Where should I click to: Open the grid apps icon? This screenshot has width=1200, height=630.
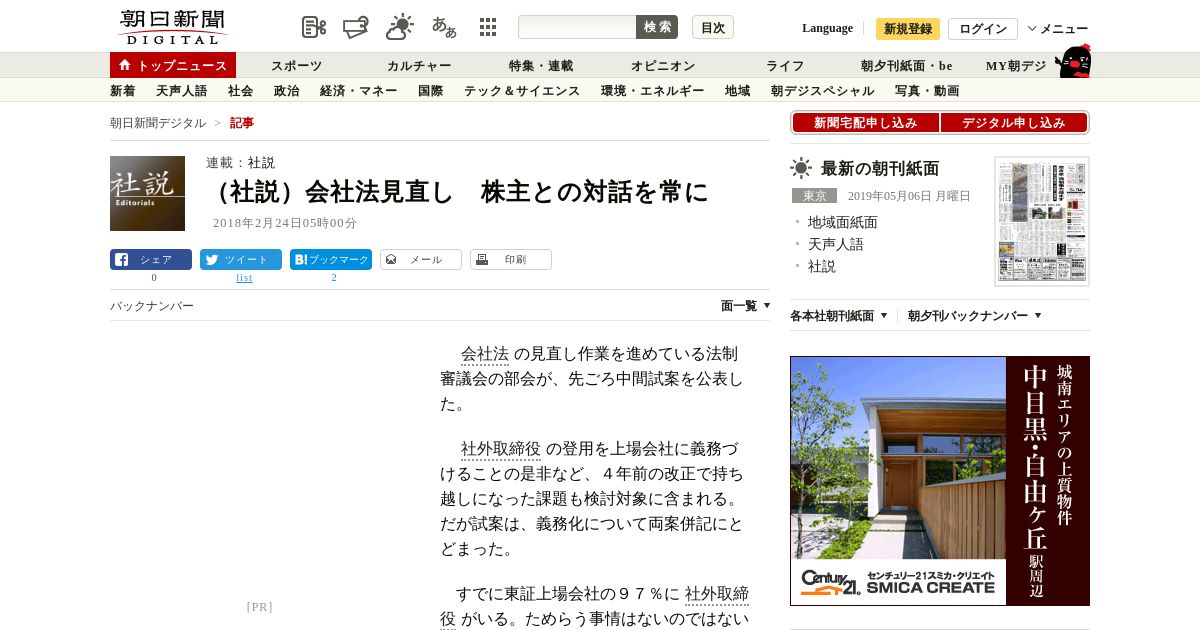[488, 27]
